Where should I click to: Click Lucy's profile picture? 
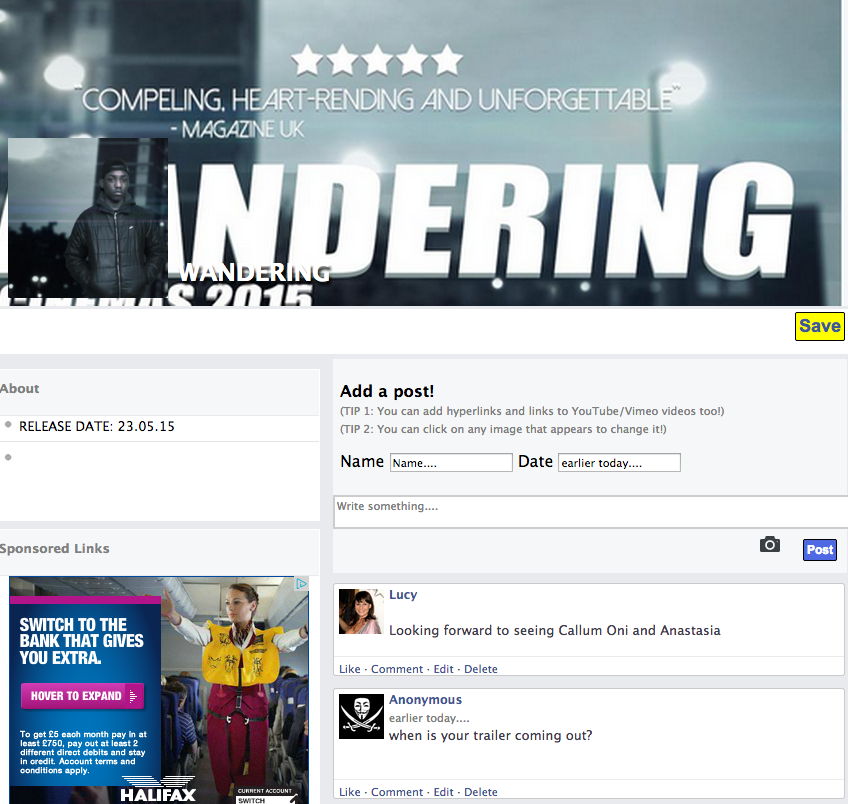361,612
